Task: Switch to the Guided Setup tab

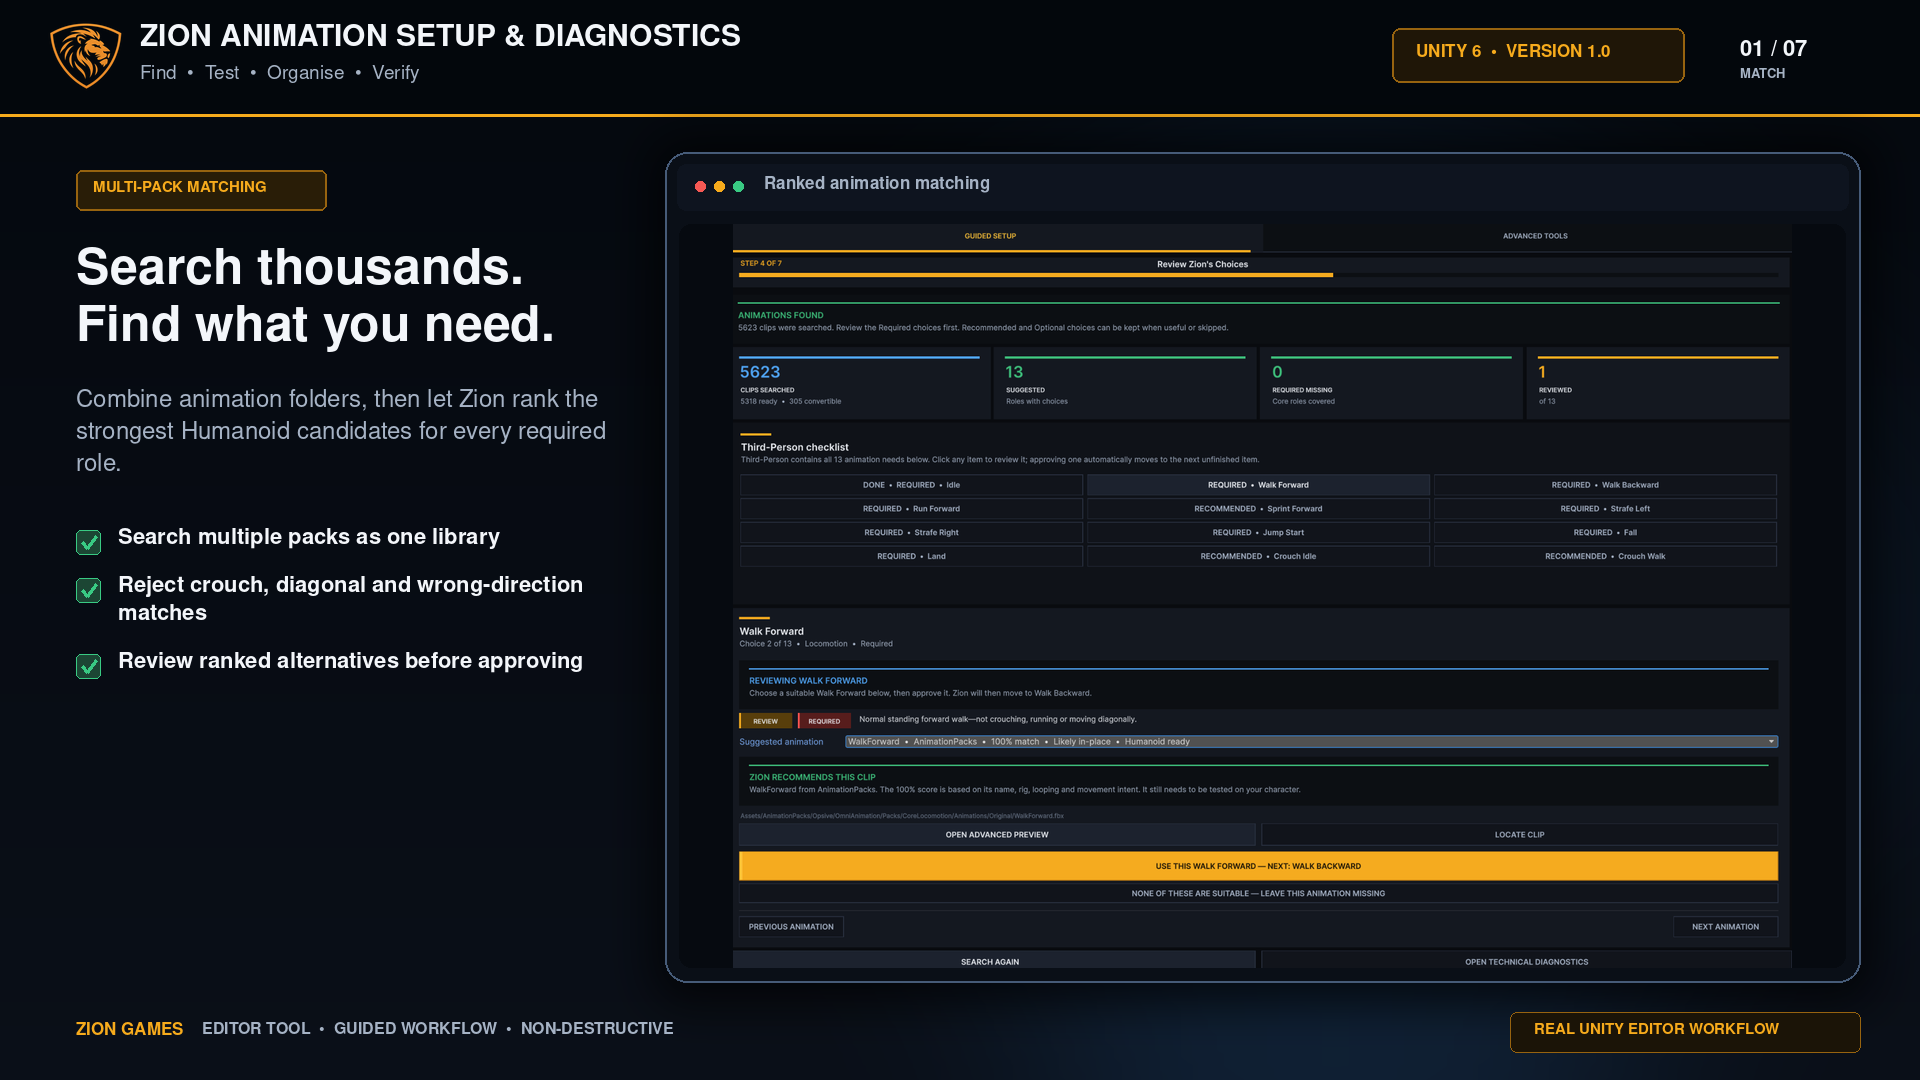Action: [x=991, y=237]
